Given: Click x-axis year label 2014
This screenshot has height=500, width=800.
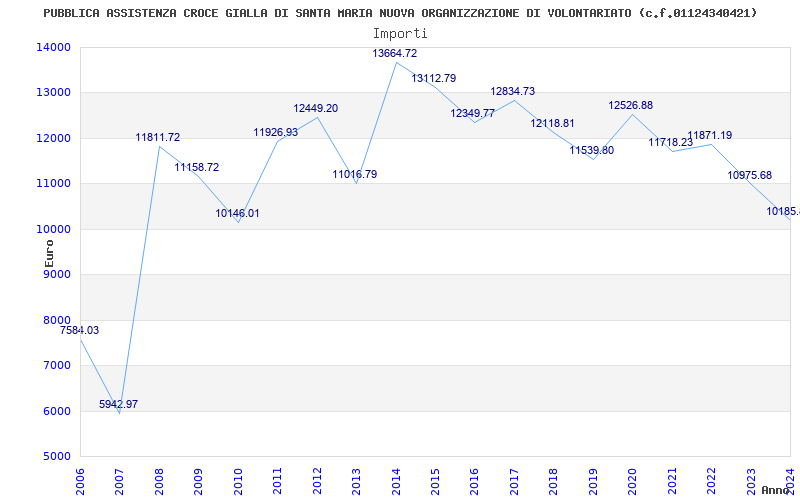Looking at the screenshot, I should click(x=396, y=481).
